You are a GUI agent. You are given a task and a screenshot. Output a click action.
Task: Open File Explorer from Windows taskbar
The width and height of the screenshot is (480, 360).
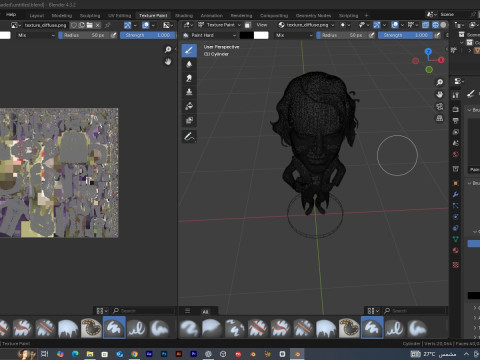90,354
